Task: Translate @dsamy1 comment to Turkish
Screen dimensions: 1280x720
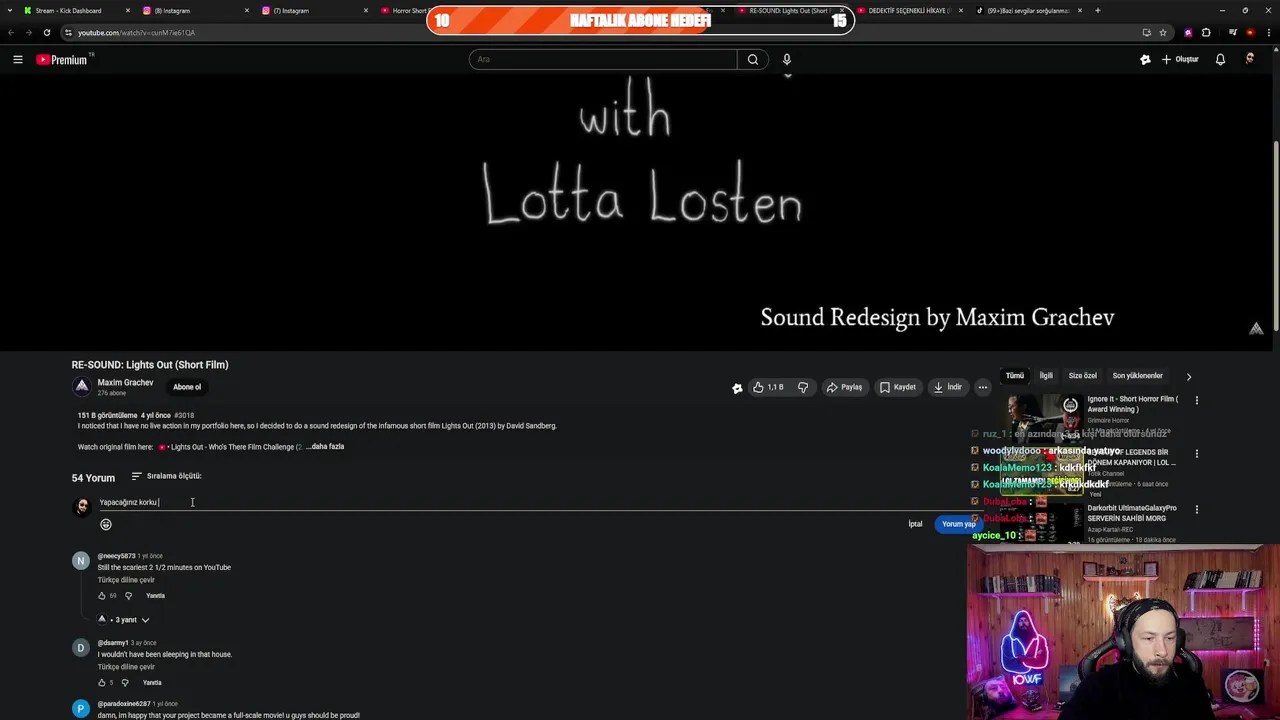Action: (126, 667)
